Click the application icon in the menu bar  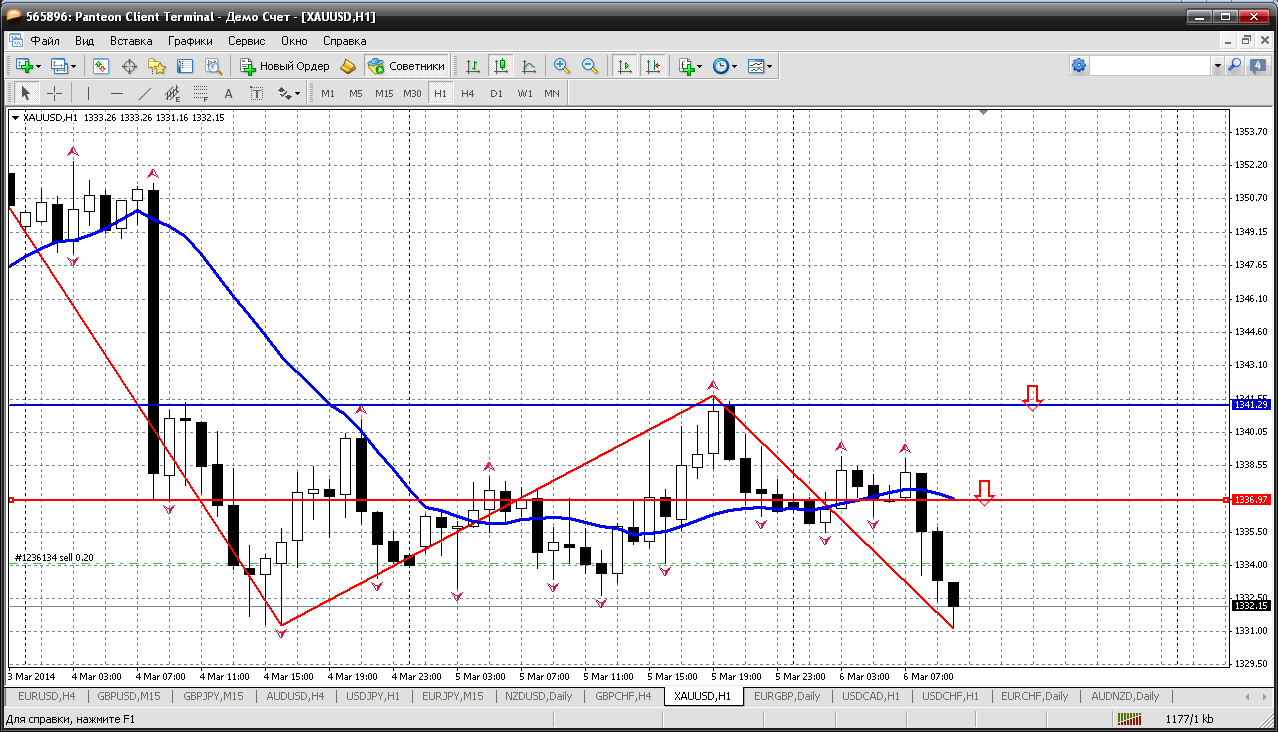(x=17, y=41)
